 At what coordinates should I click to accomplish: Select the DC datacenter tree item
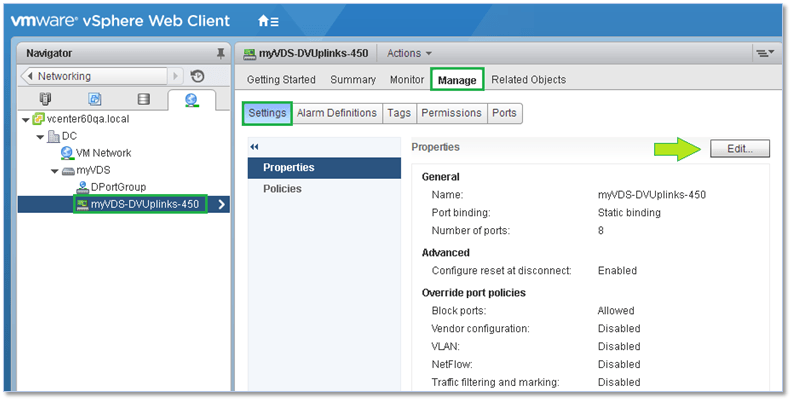pyautogui.click(x=69, y=136)
